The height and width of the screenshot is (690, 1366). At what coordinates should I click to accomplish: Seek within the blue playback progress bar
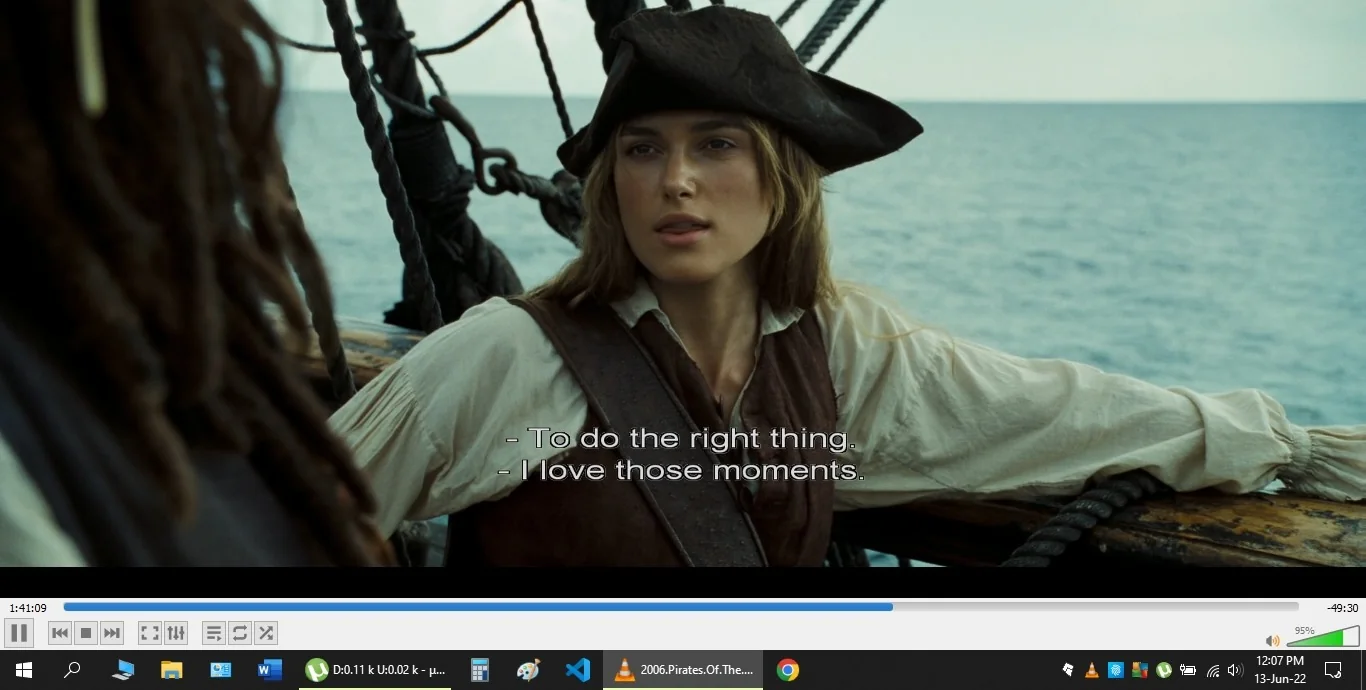[681, 607]
